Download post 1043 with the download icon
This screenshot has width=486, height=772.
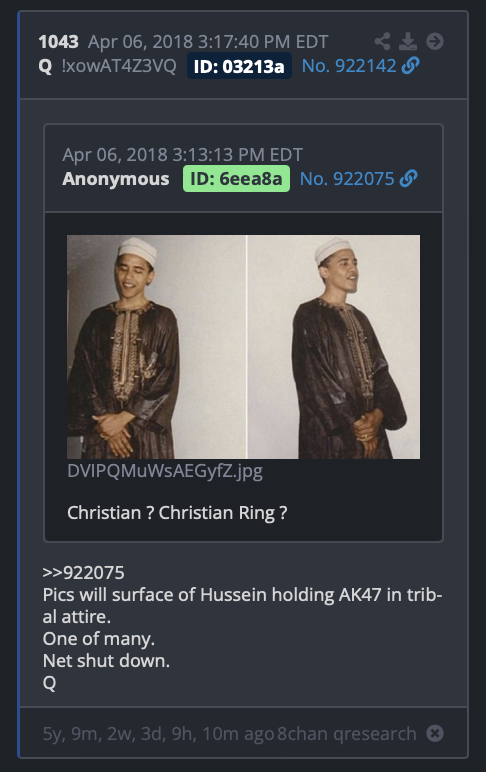click(408, 41)
